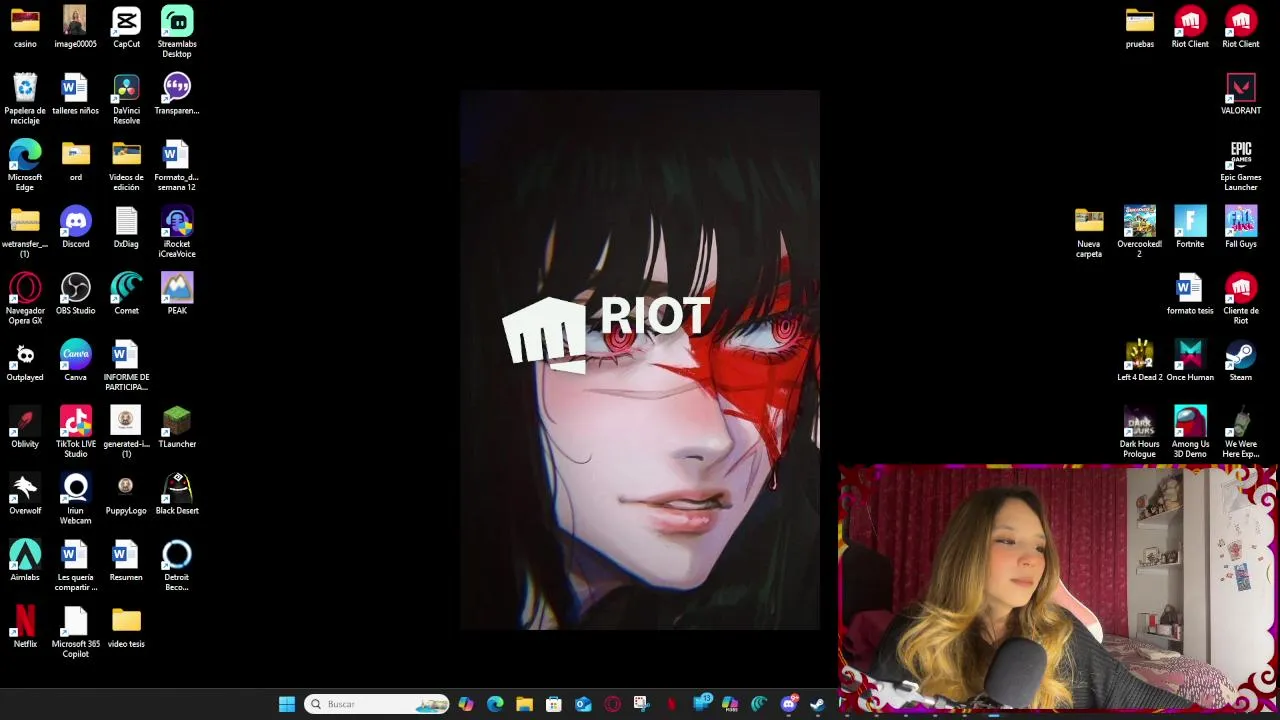Open the Netflix desktop shortcut

pyautogui.click(x=25, y=628)
